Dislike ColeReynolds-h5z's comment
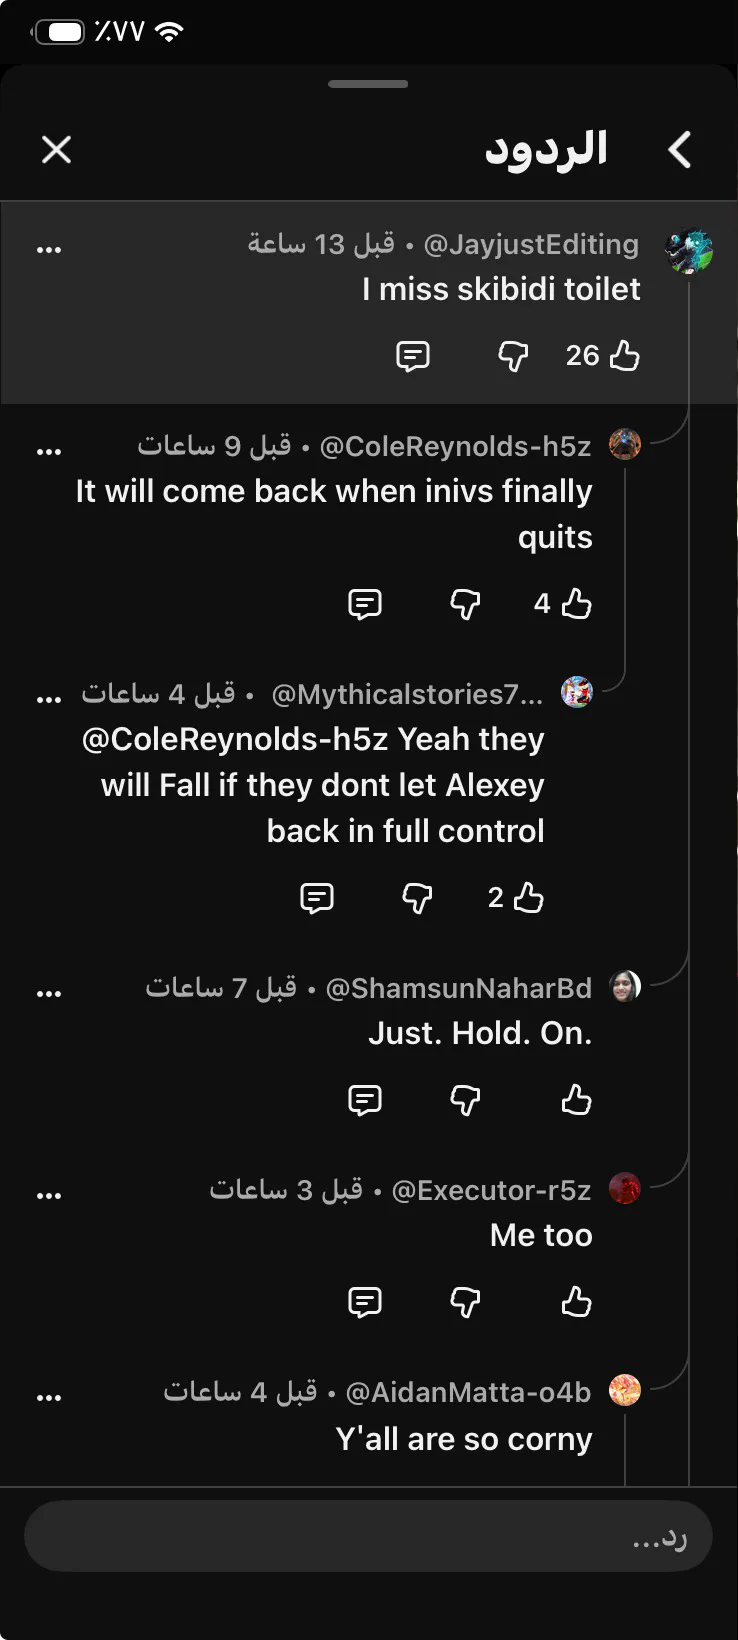The height and width of the screenshot is (1640, 738). click(465, 603)
